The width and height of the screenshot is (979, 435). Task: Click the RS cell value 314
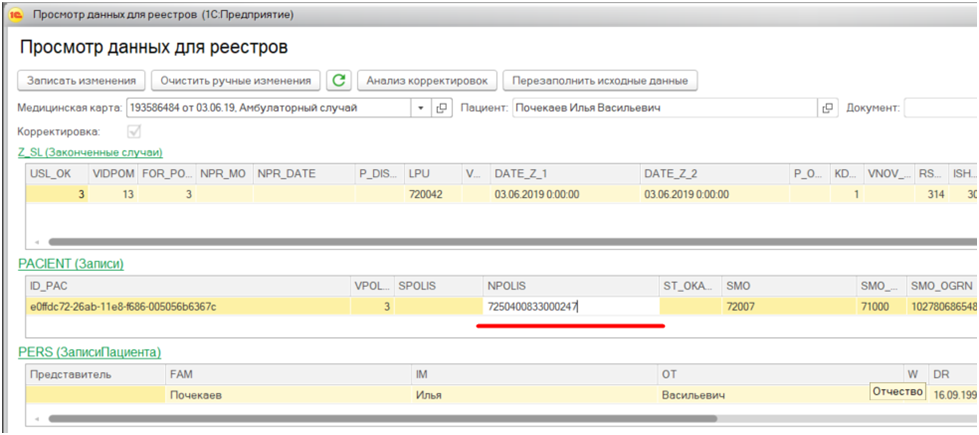pyautogui.click(x=931, y=194)
